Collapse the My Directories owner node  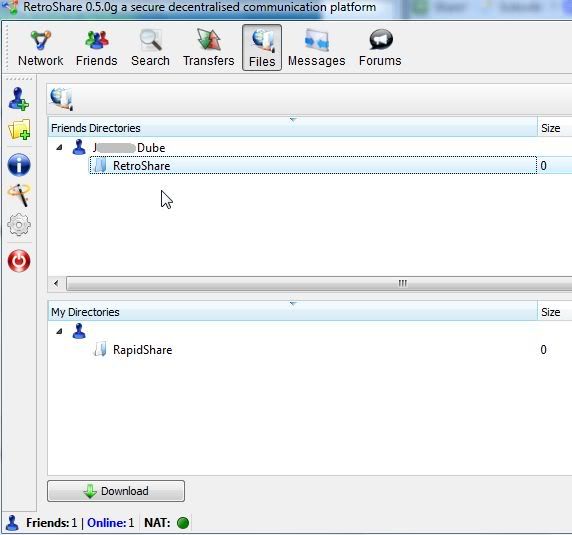coord(59,331)
